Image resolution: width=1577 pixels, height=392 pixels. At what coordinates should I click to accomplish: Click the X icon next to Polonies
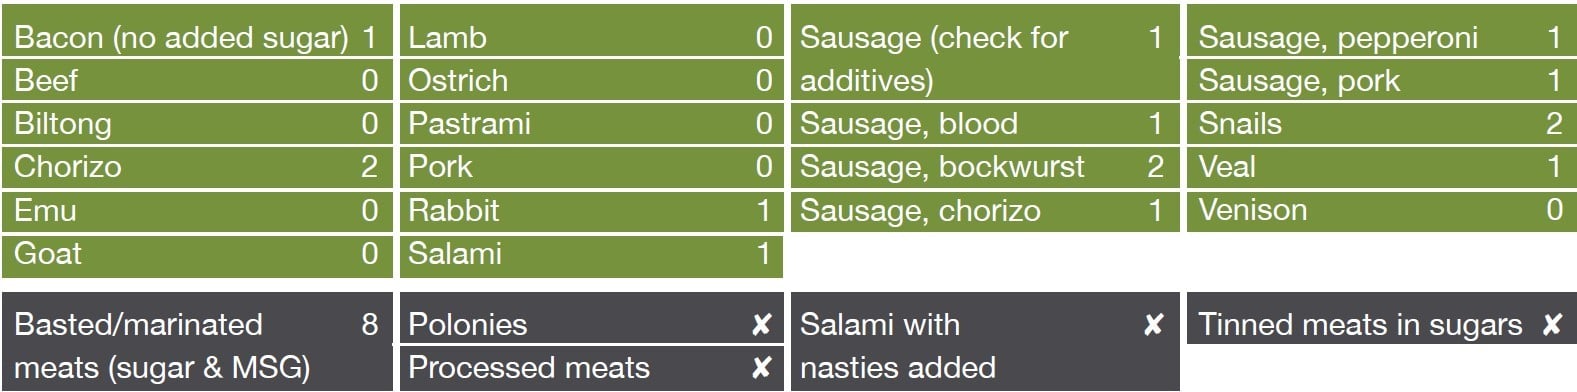pos(761,324)
